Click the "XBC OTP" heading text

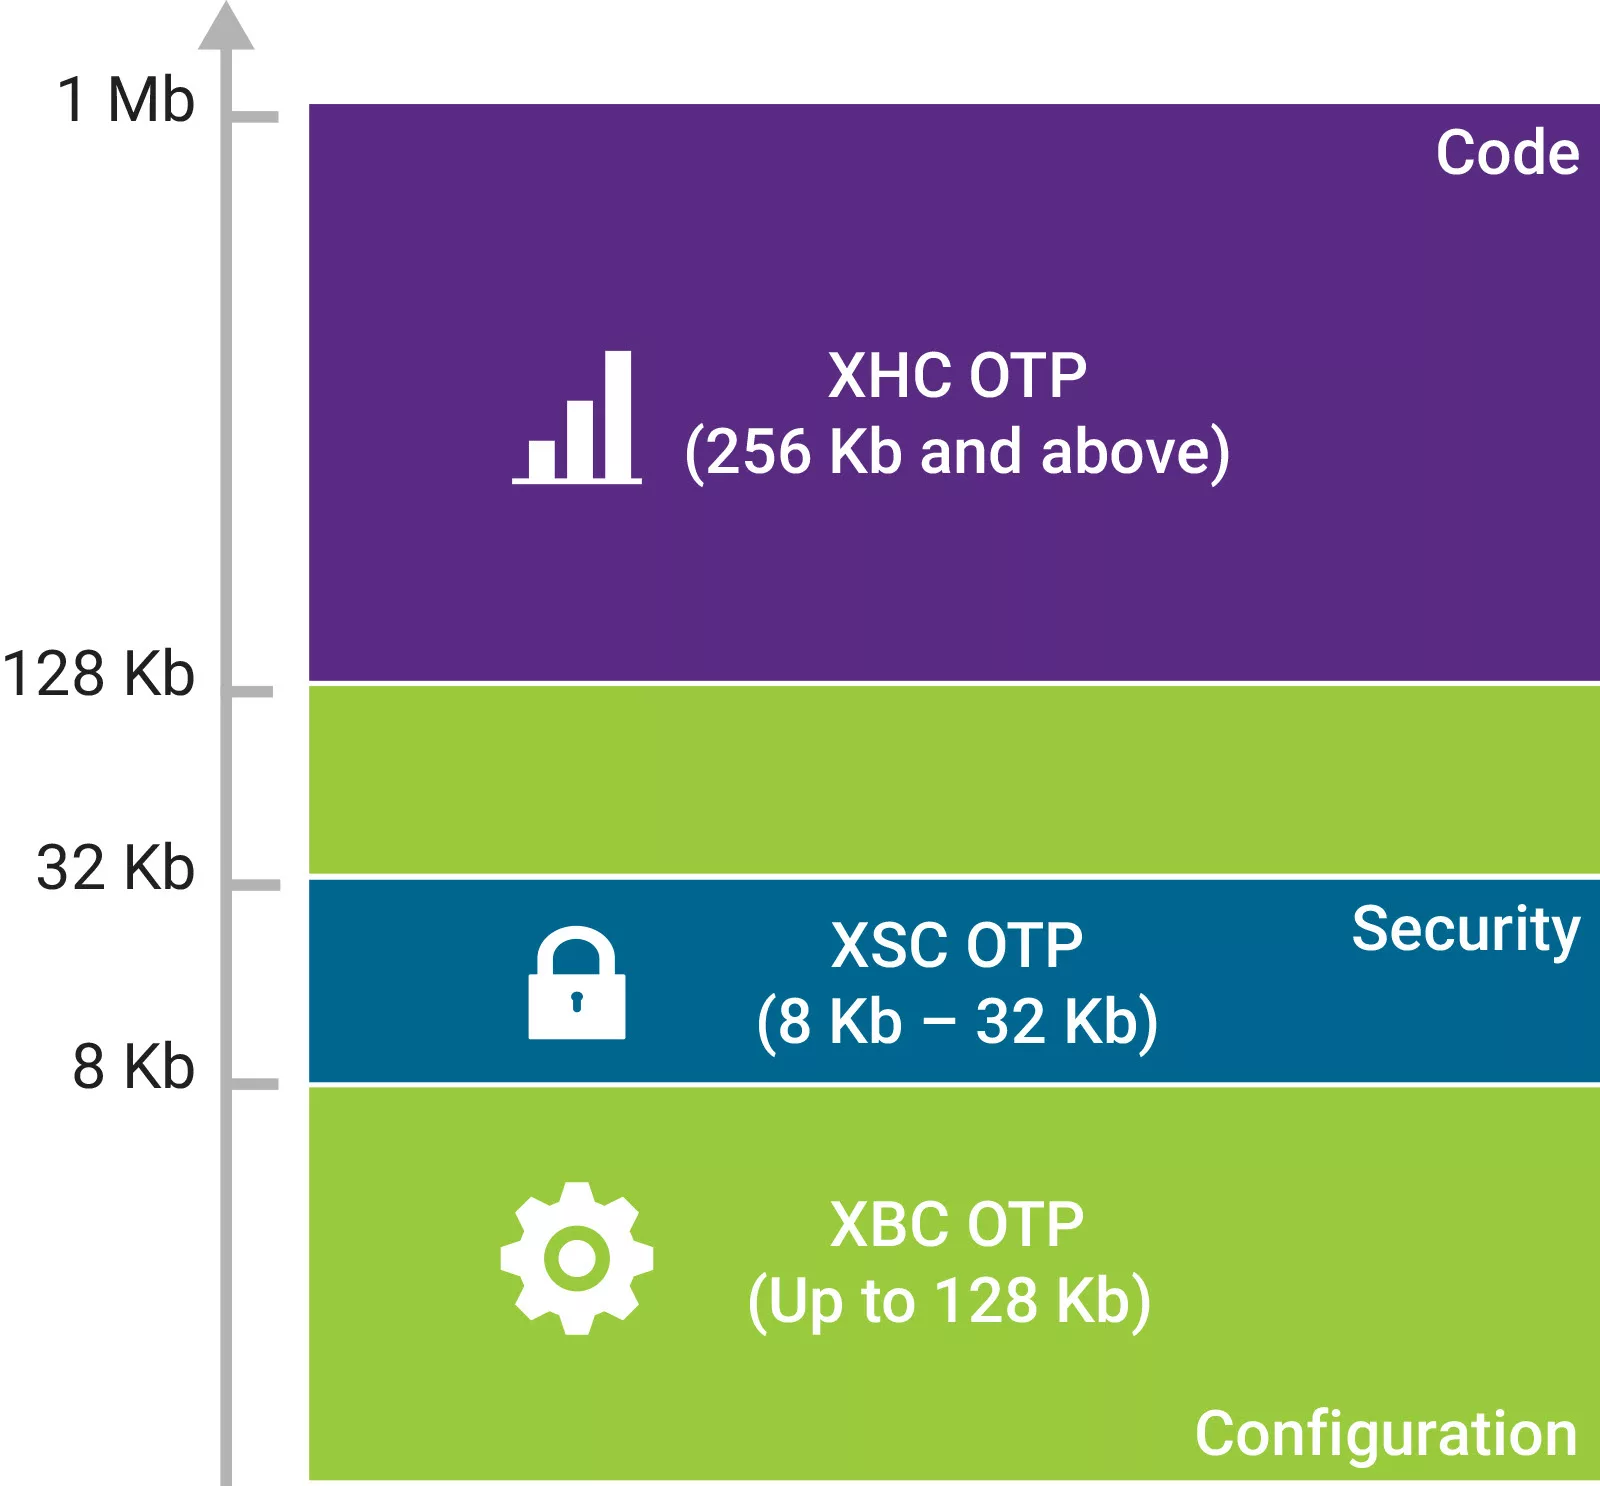[957, 1224]
